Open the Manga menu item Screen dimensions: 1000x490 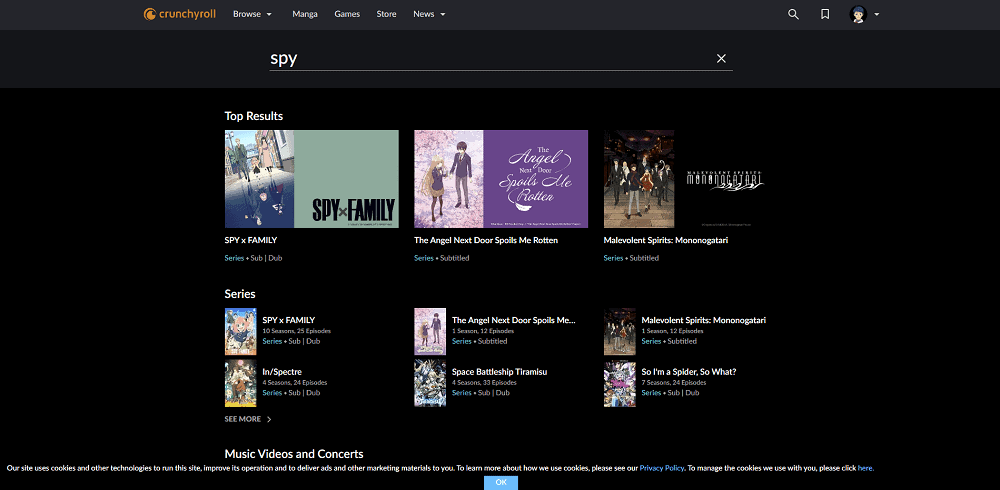(x=305, y=14)
